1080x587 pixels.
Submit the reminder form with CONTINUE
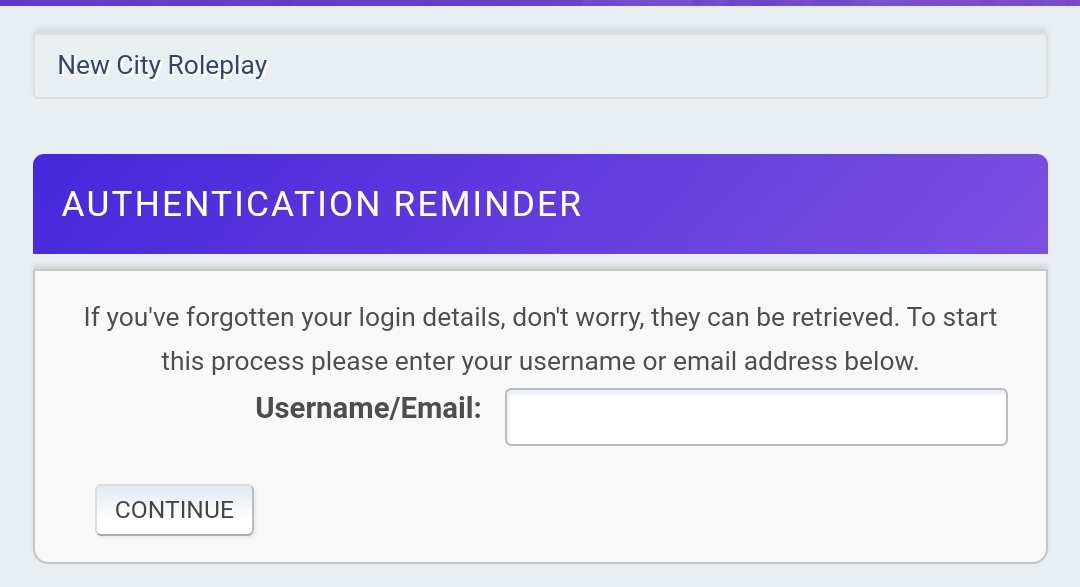point(174,510)
